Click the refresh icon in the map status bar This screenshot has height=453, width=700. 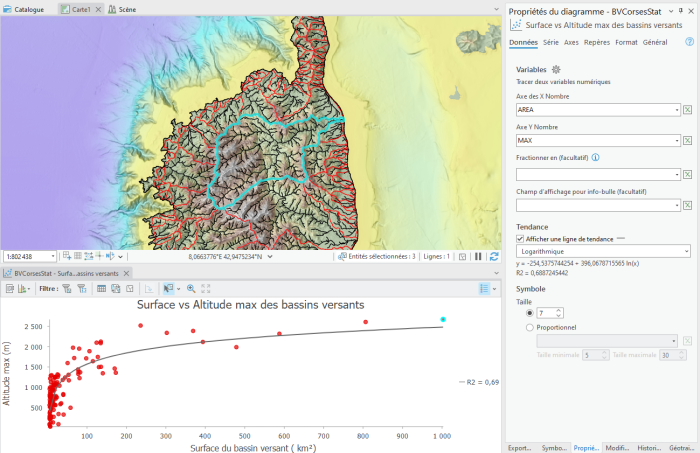click(x=492, y=256)
